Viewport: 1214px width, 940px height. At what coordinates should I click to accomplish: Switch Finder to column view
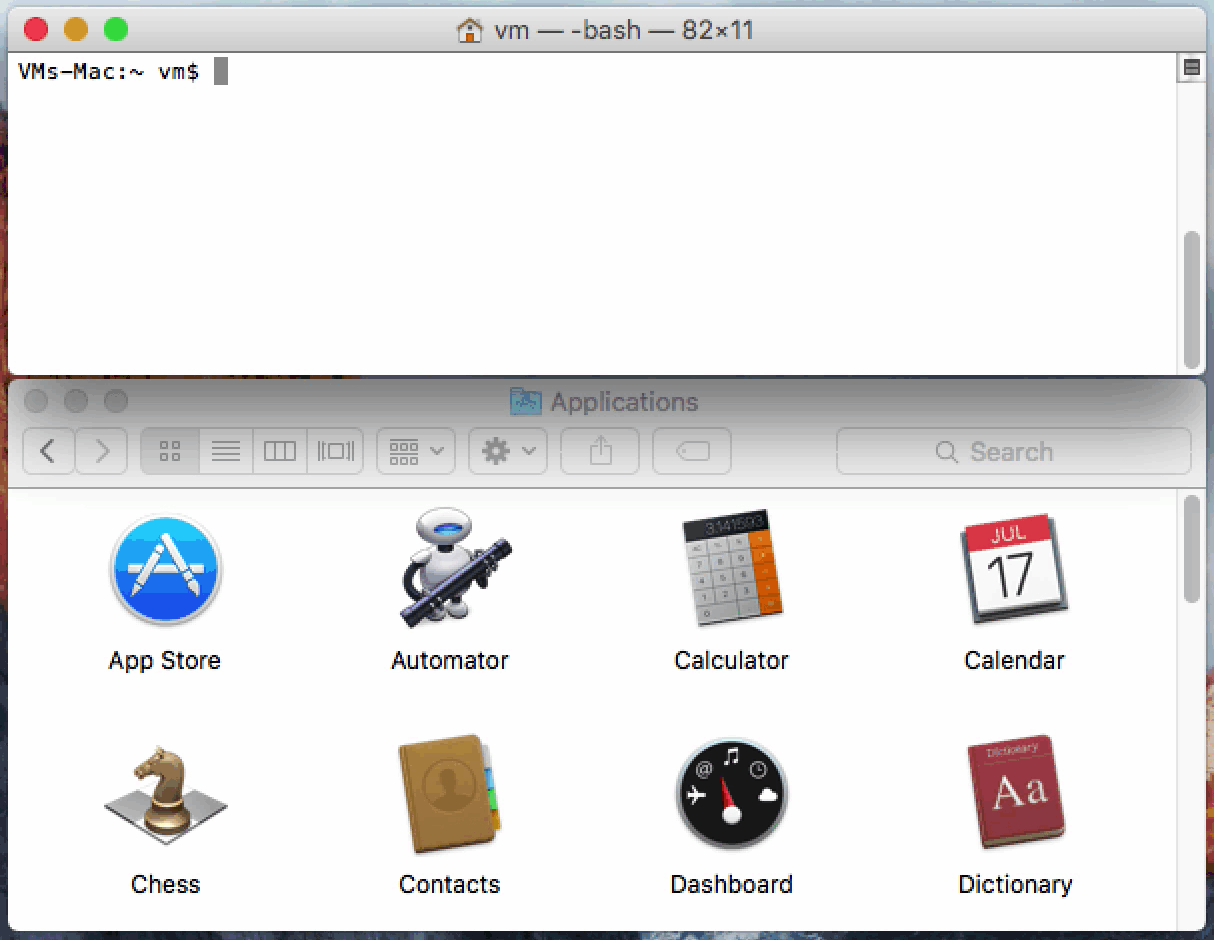(x=280, y=452)
